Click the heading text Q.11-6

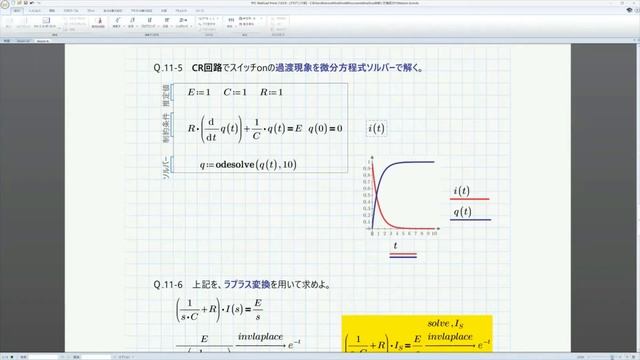tap(168, 284)
